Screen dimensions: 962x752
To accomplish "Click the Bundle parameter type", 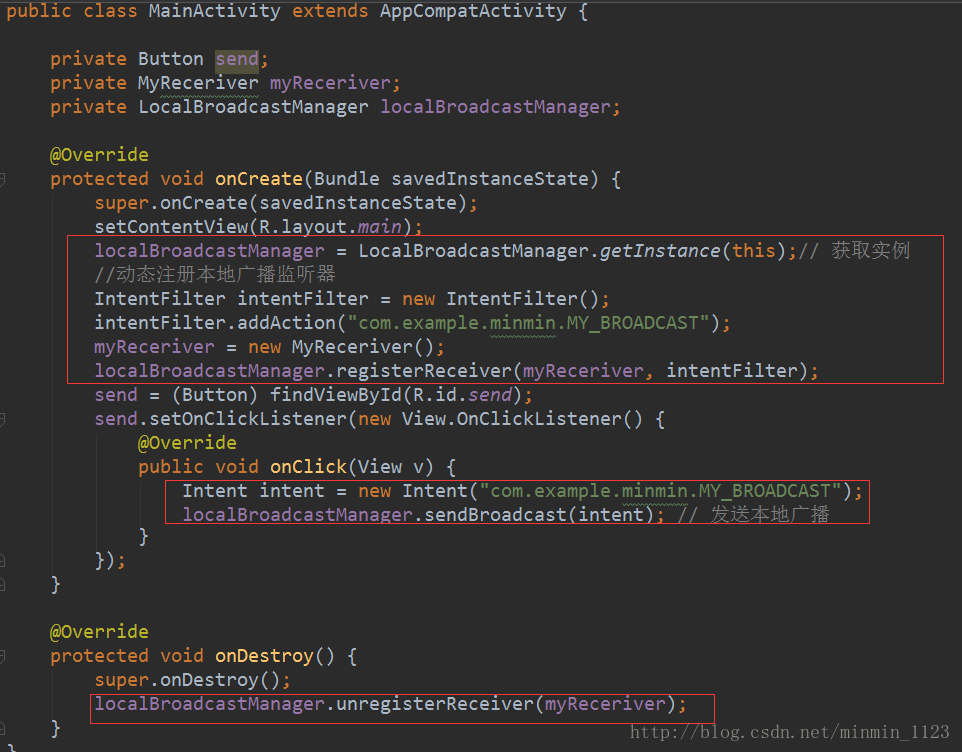I will (347, 179).
